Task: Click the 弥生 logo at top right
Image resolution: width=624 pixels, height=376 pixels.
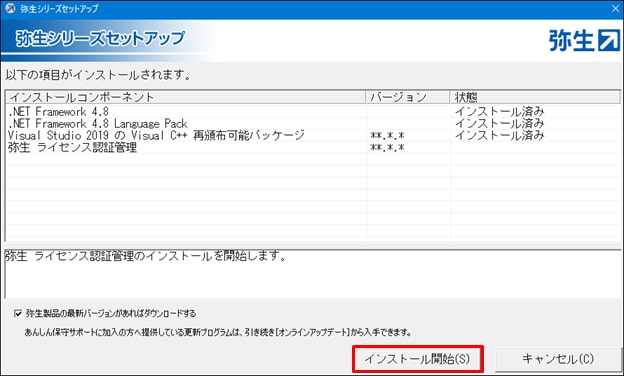Action: pos(584,40)
